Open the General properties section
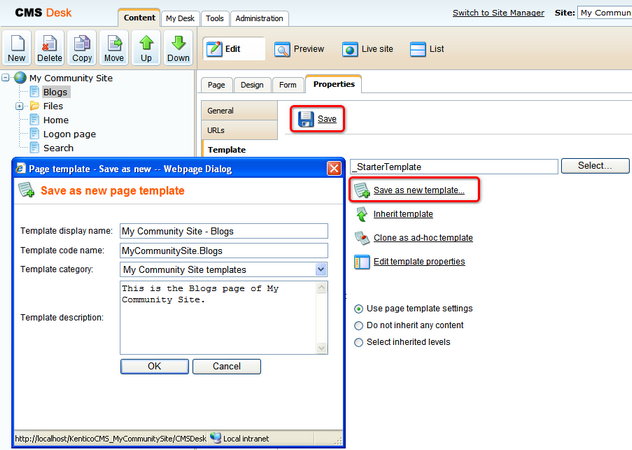The image size is (632, 450). click(239, 110)
